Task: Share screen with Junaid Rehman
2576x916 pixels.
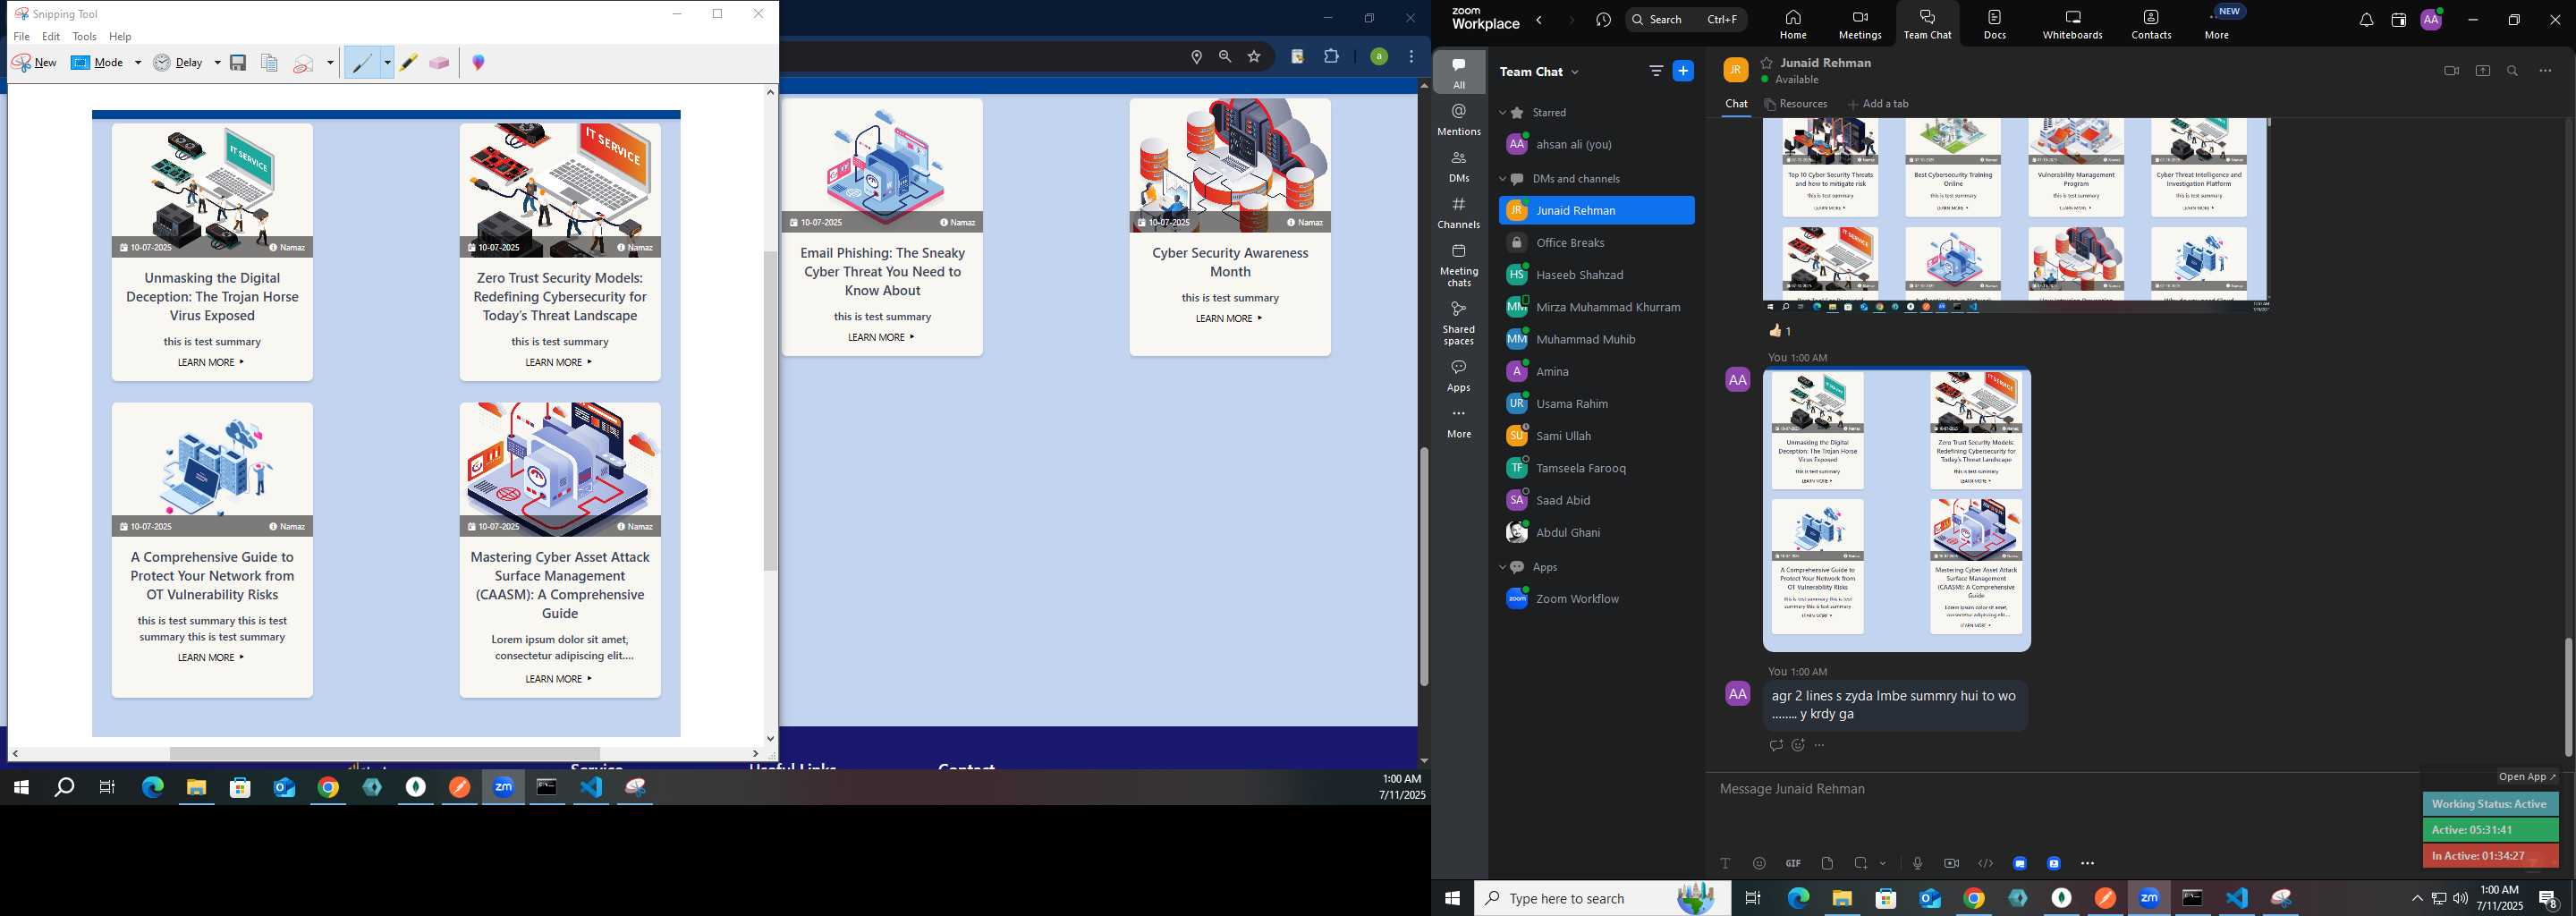Action: tap(2482, 71)
